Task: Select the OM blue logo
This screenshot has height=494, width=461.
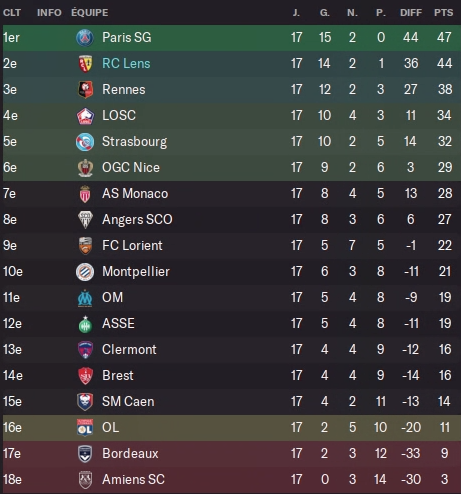Action: coord(85,298)
